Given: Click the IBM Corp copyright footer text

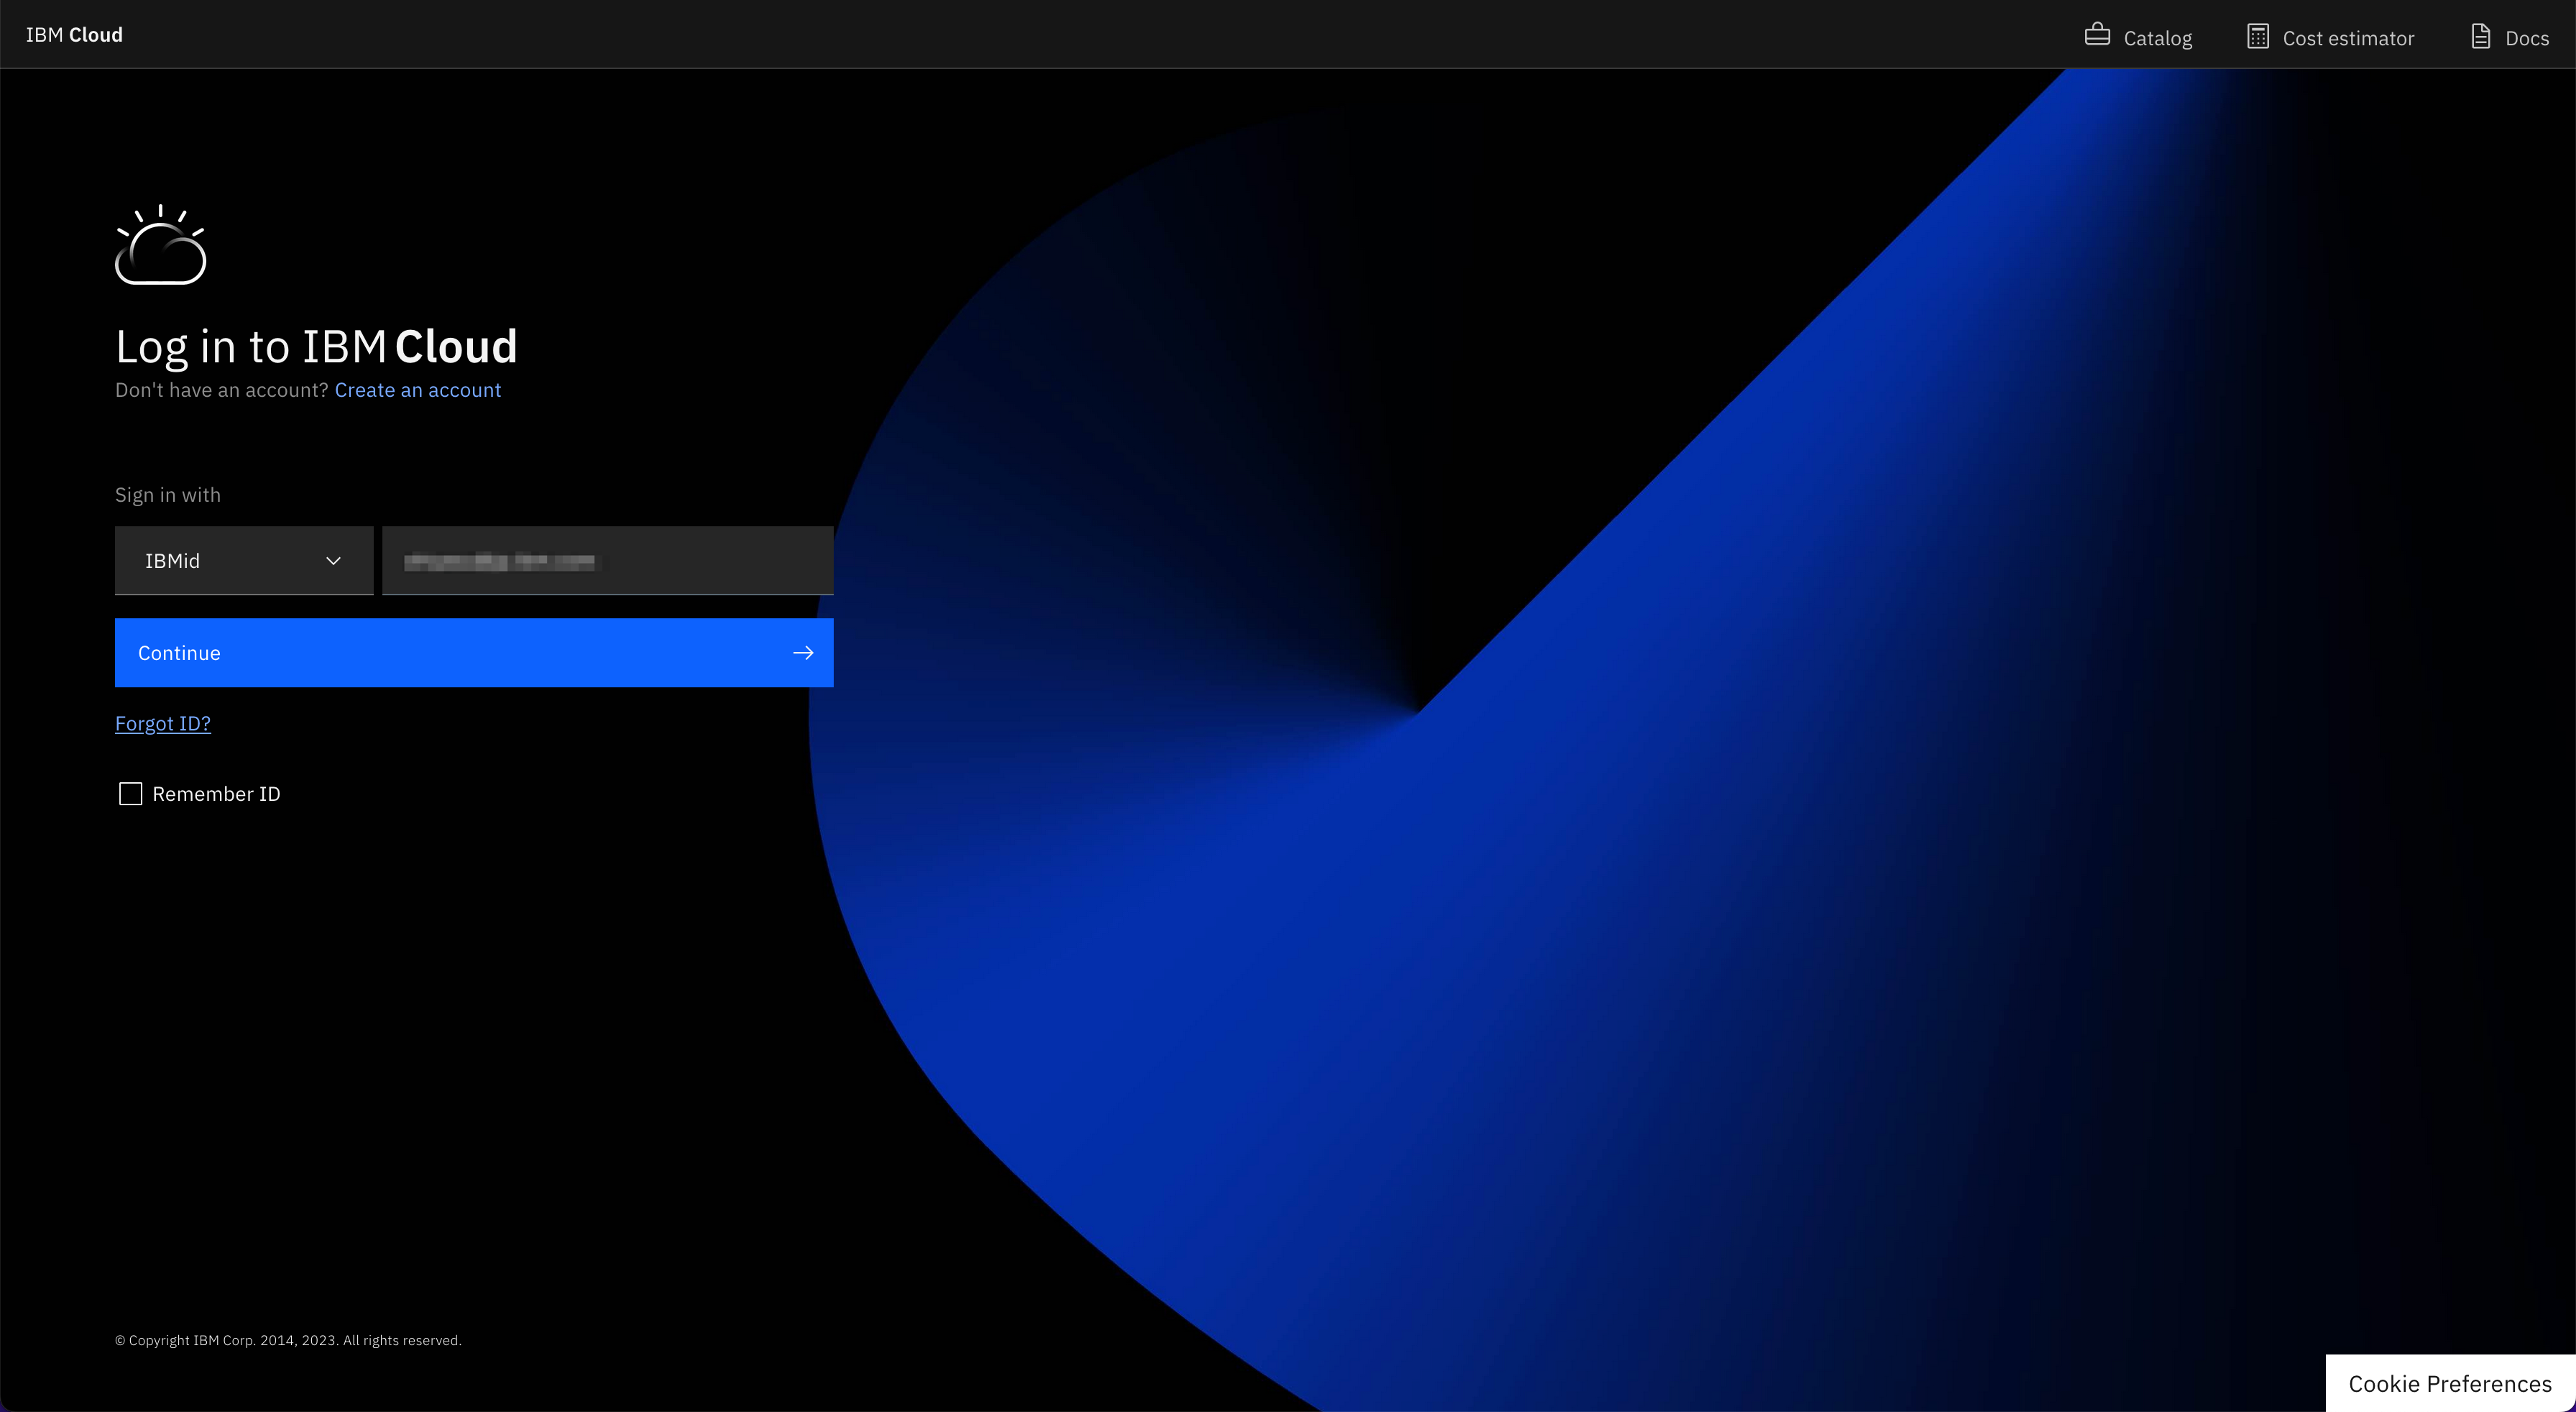Looking at the screenshot, I should coord(288,1340).
